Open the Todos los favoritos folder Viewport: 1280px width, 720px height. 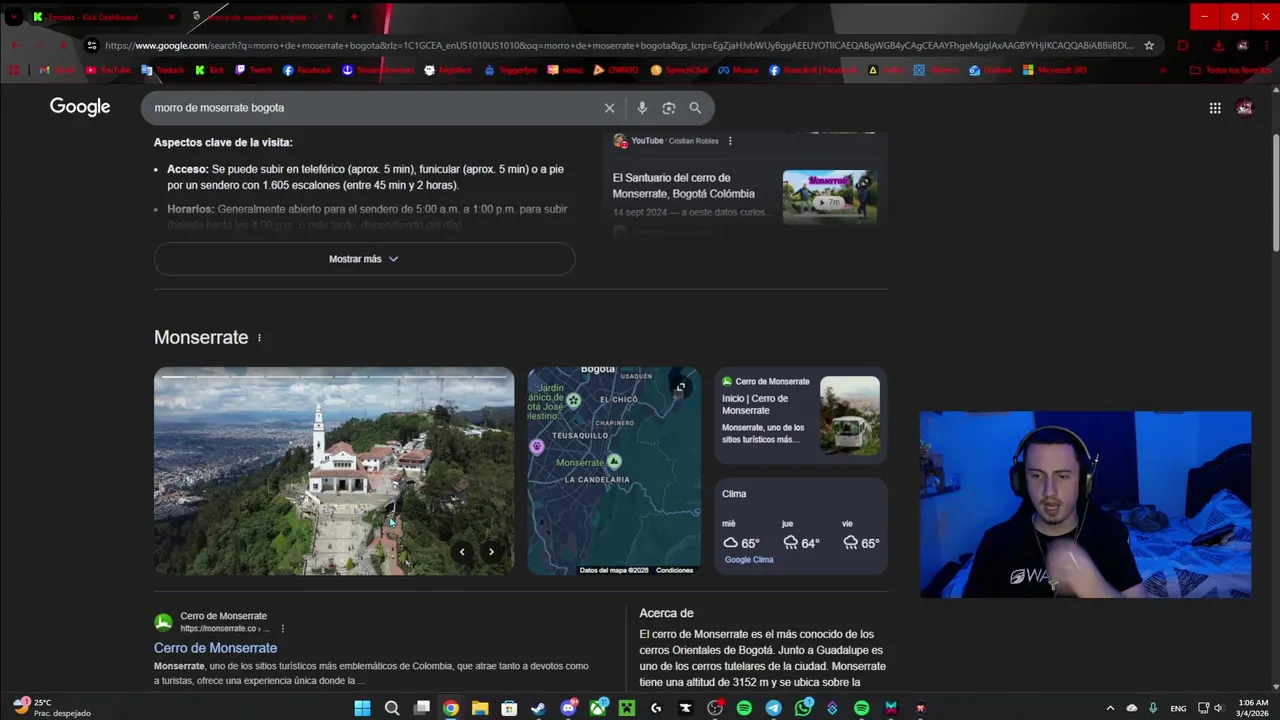tap(1230, 70)
